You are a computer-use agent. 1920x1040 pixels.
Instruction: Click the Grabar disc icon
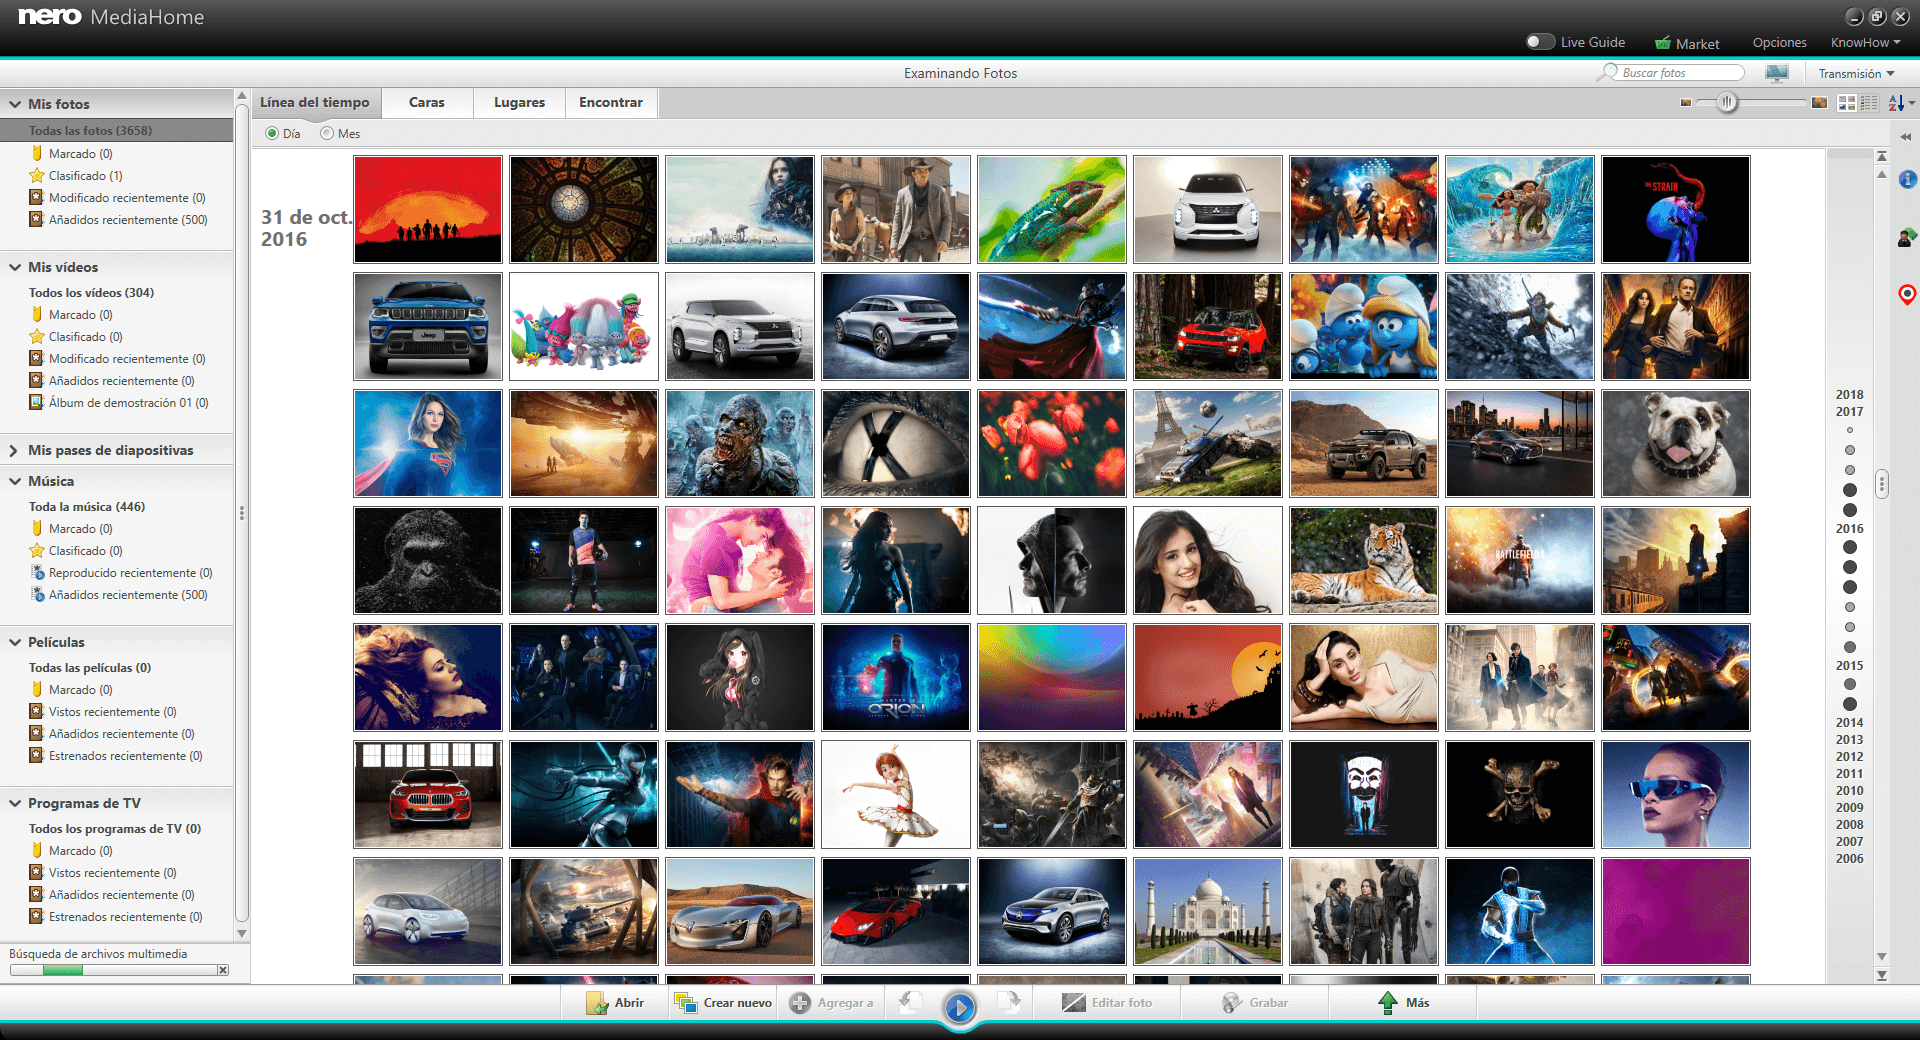point(1232,1003)
